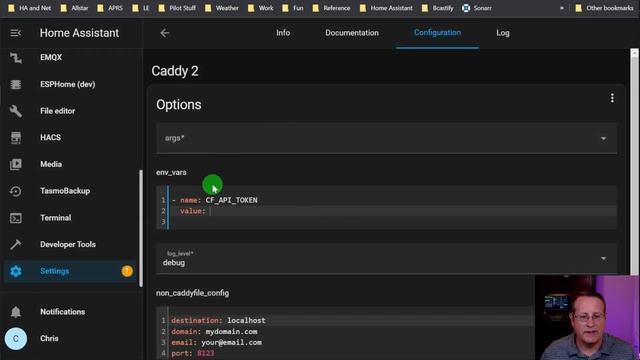The width and height of the screenshot is (640, 360).
Task: Go back with the arrow icon
Action: coord(164,33)
